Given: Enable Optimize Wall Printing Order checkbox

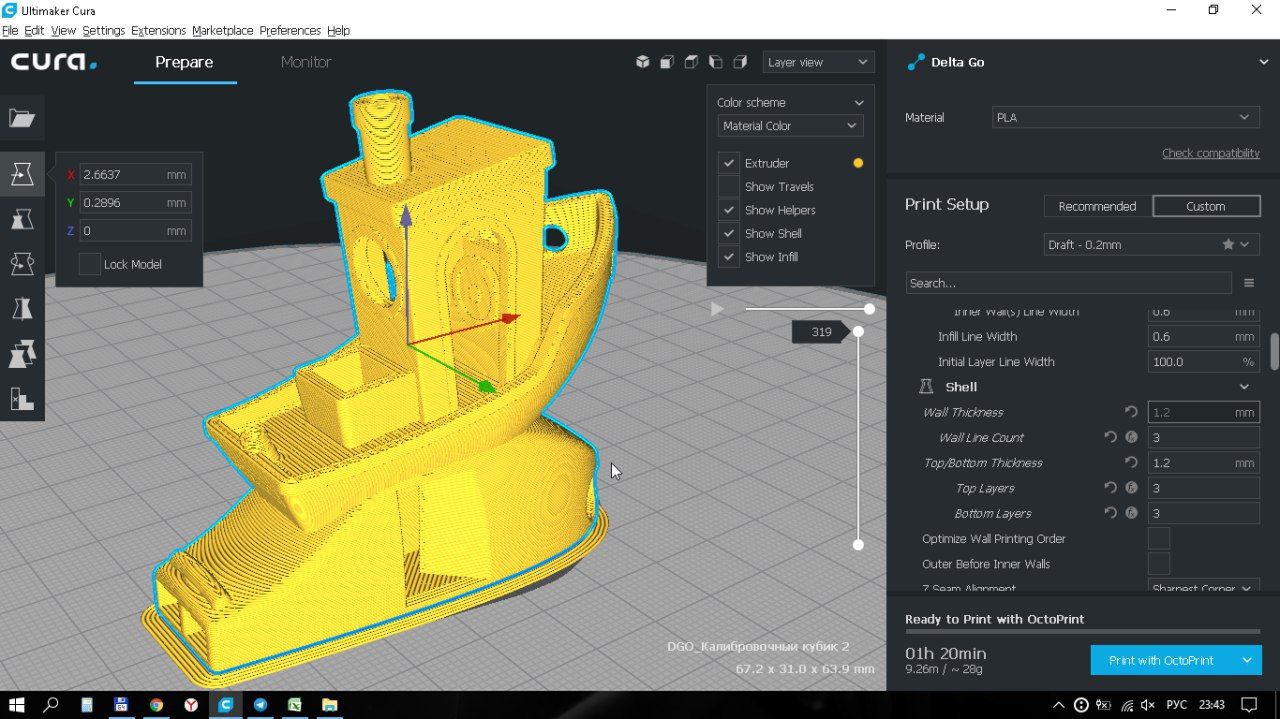Looking at the screenshot, I should 1159,539.
